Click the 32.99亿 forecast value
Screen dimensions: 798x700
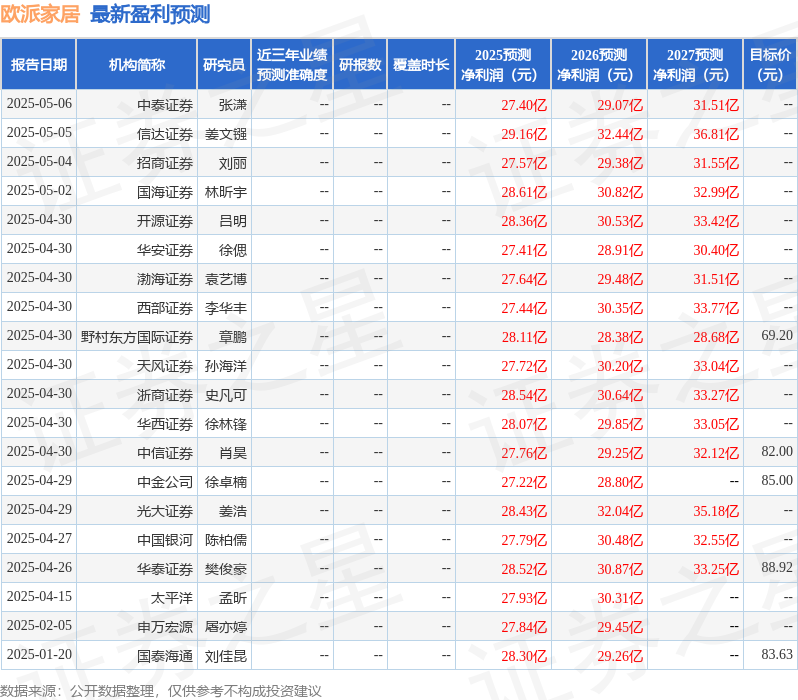716,192
